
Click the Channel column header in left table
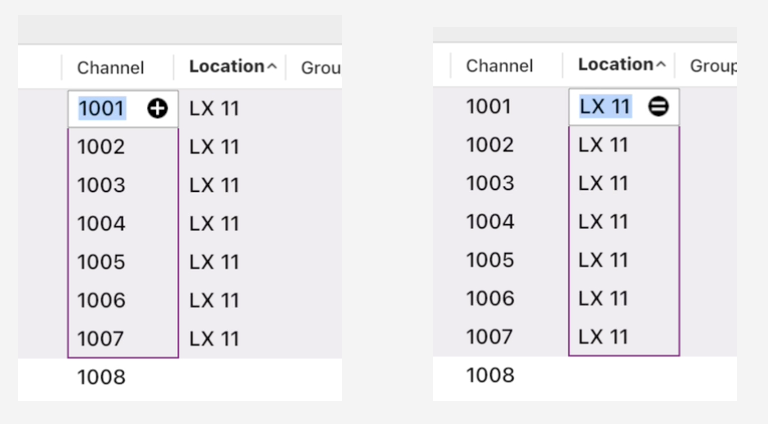pyautogui.click(x=110, y=68)
